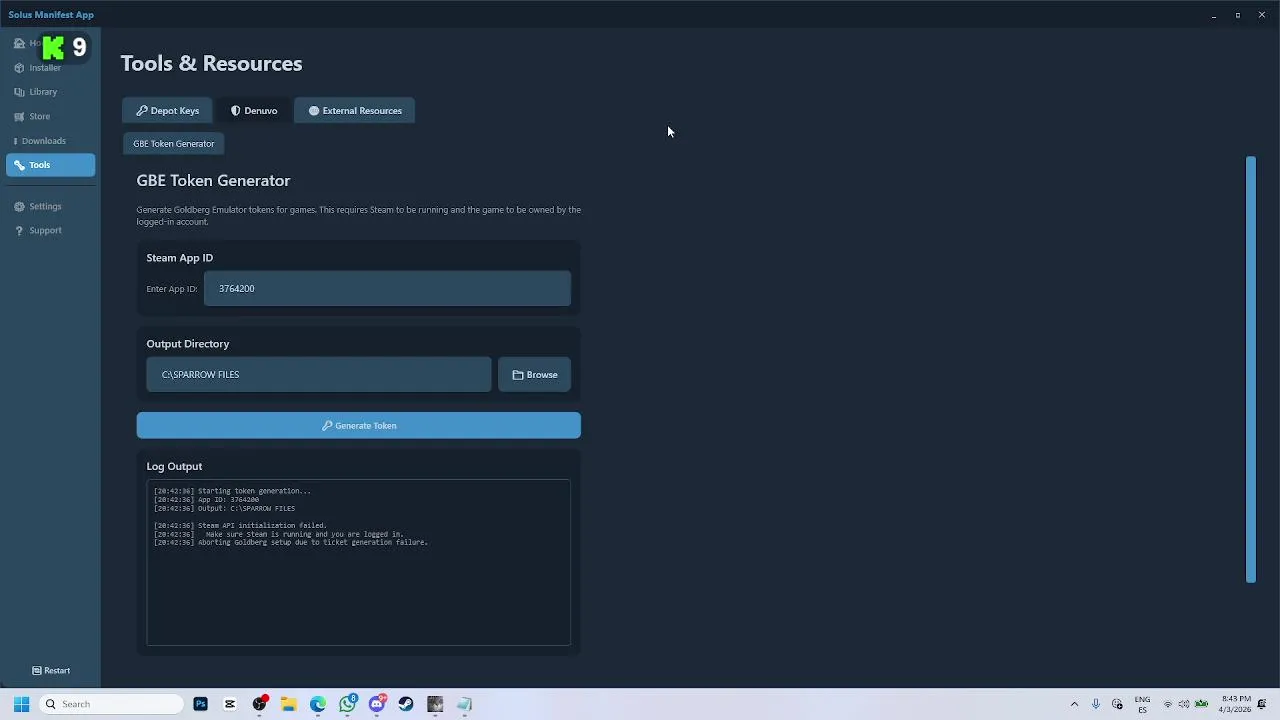Open Photoshop from the taskbar
The image size is (1280, 720).
point(201,704)
